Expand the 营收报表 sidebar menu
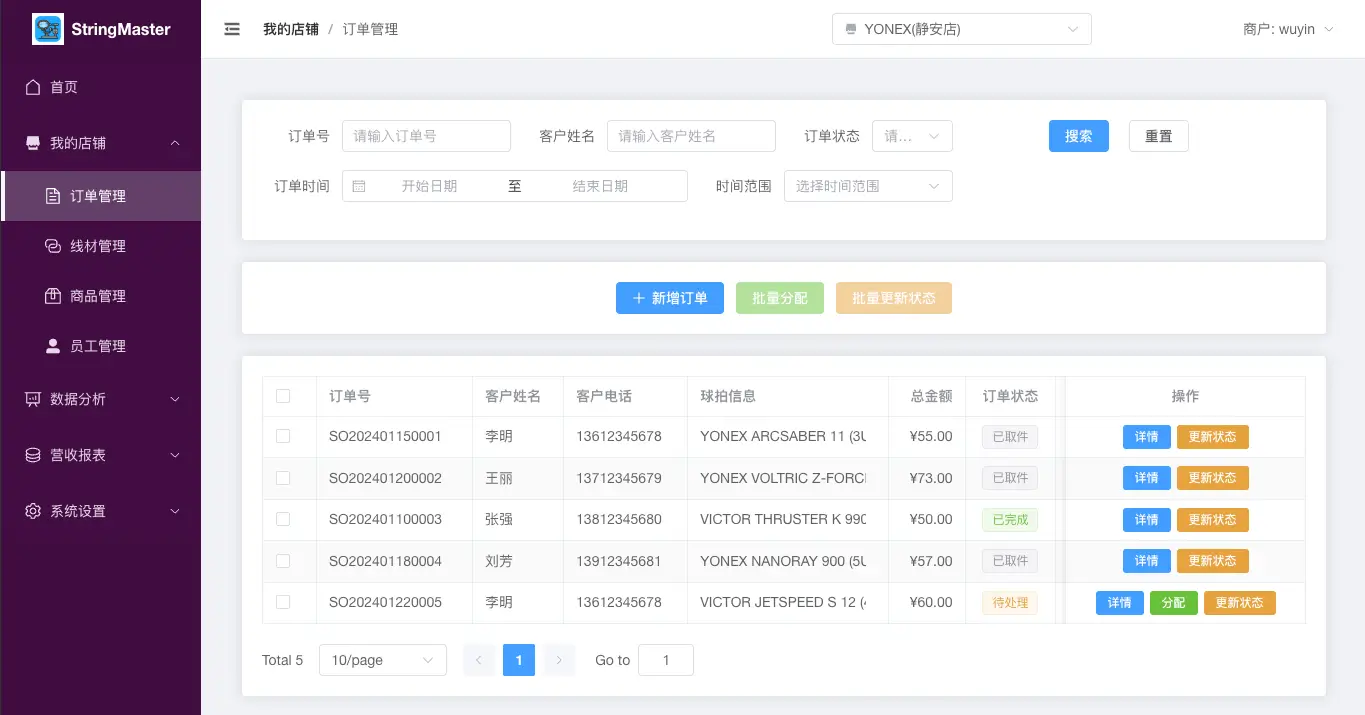 101,455
